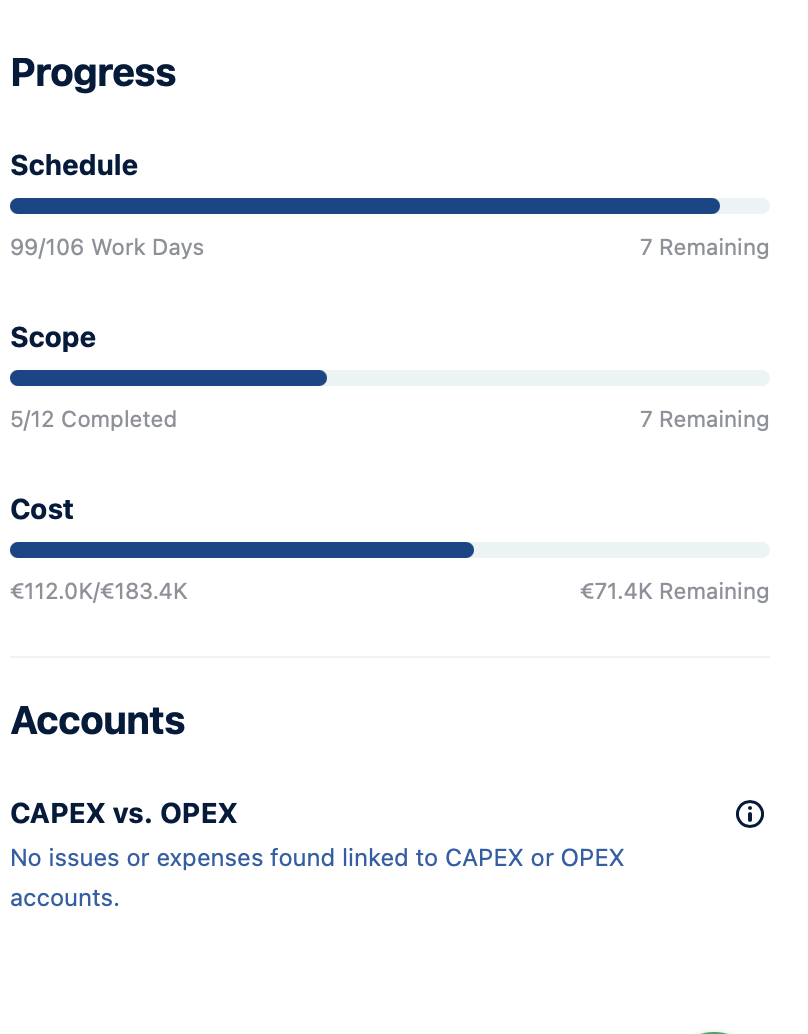Click the Progress section heading
Image resolution: width=808 pixels, height=1034 pixels.
pos(93,73)
